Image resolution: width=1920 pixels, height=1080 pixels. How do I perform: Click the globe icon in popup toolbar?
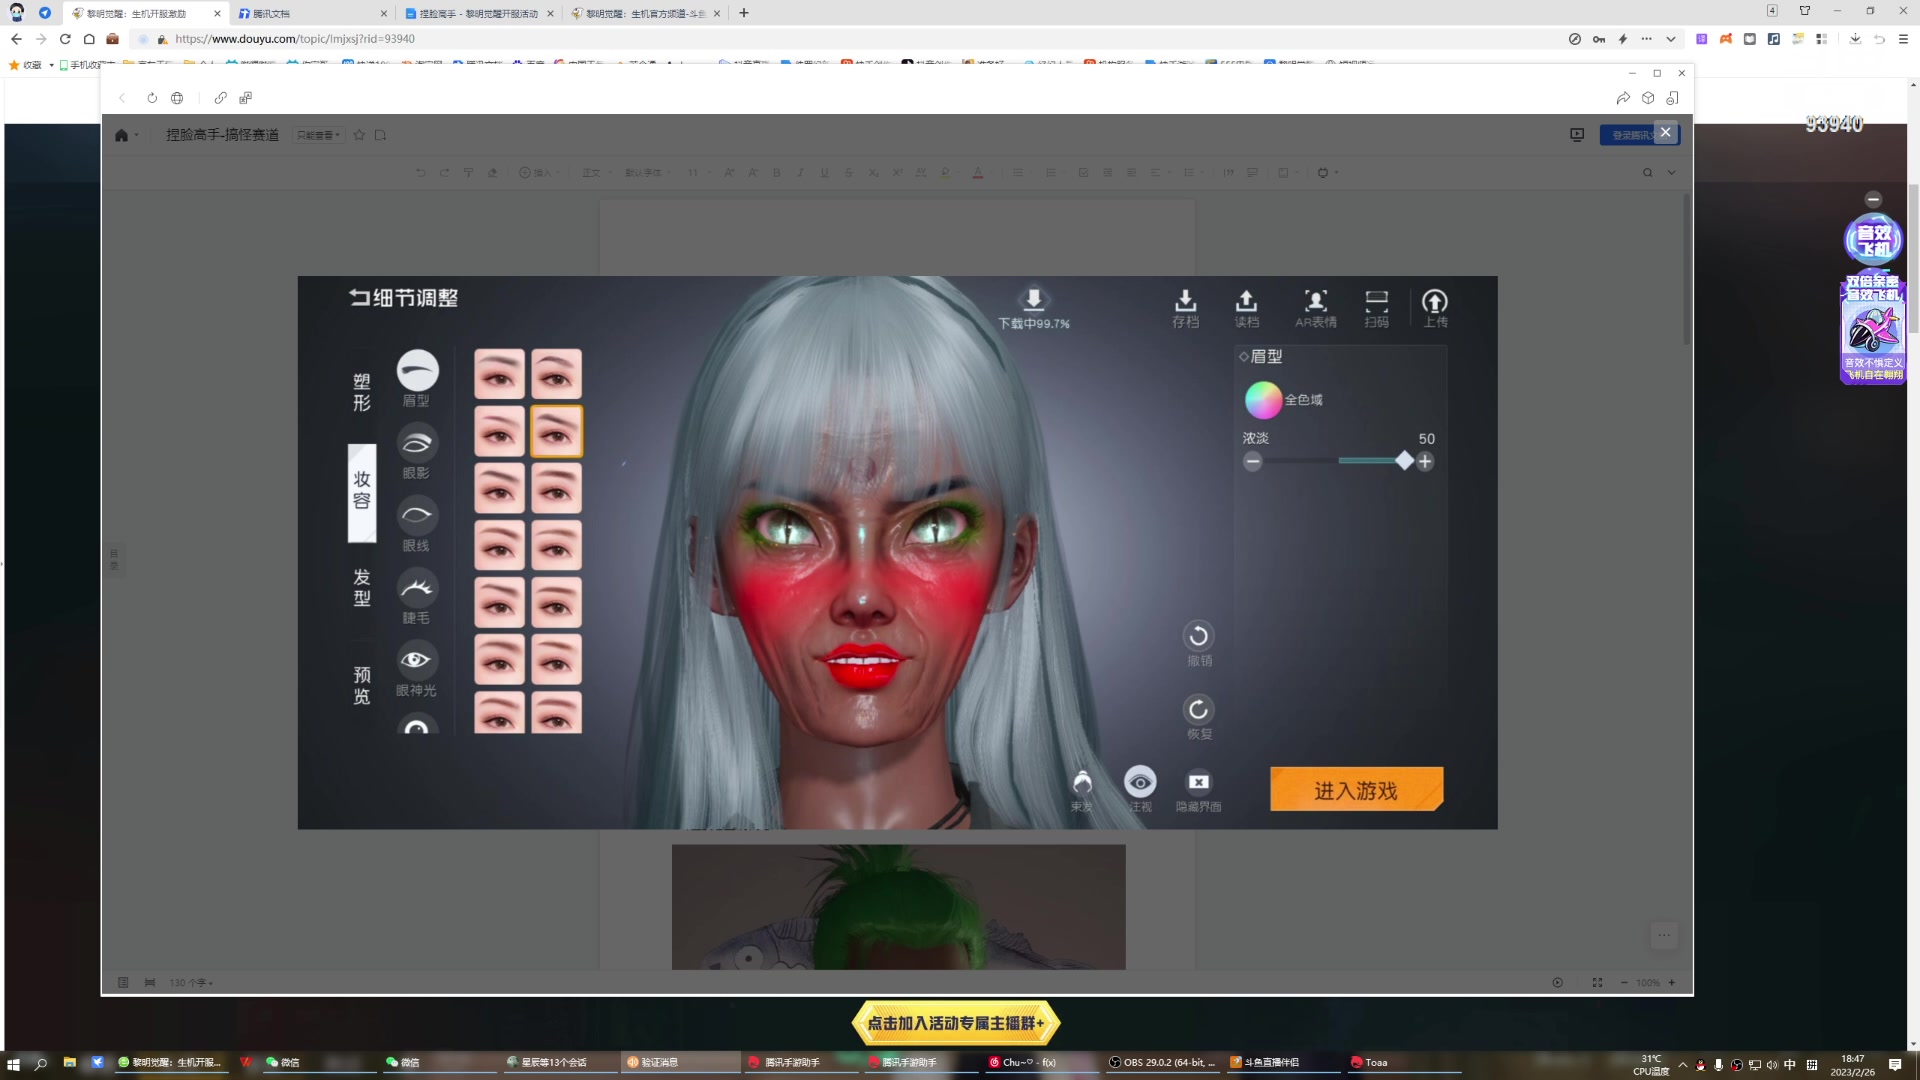pos(177,98)
